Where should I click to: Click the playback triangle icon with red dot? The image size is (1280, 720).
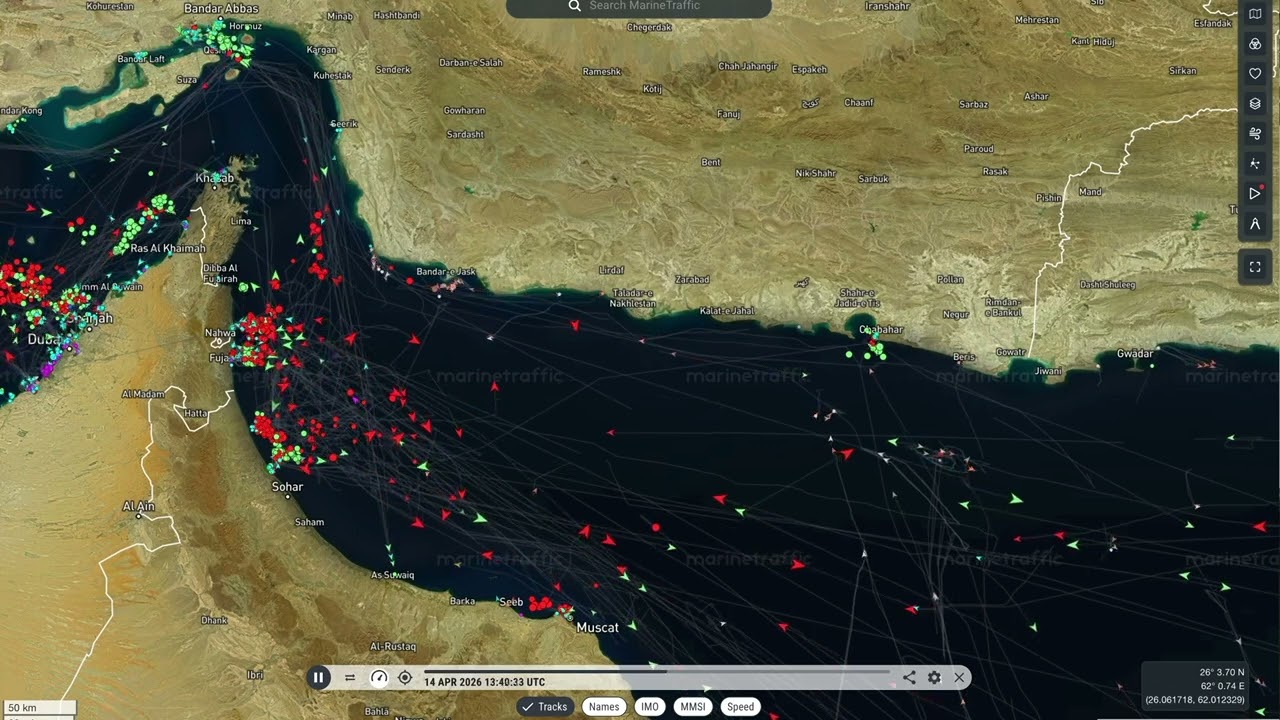point(1255,193)
